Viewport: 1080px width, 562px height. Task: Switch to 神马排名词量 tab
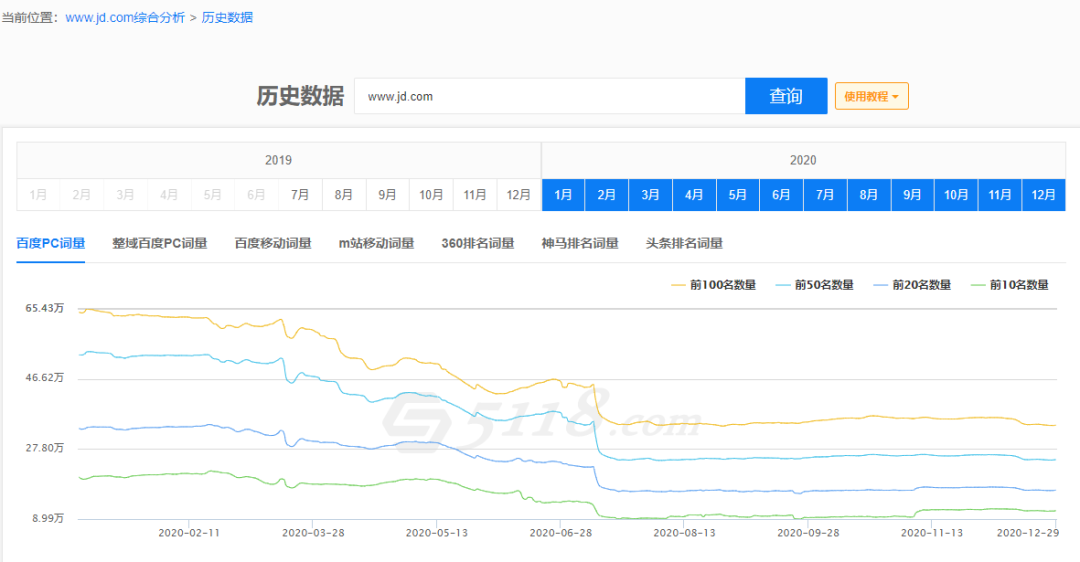pos(580,243)
